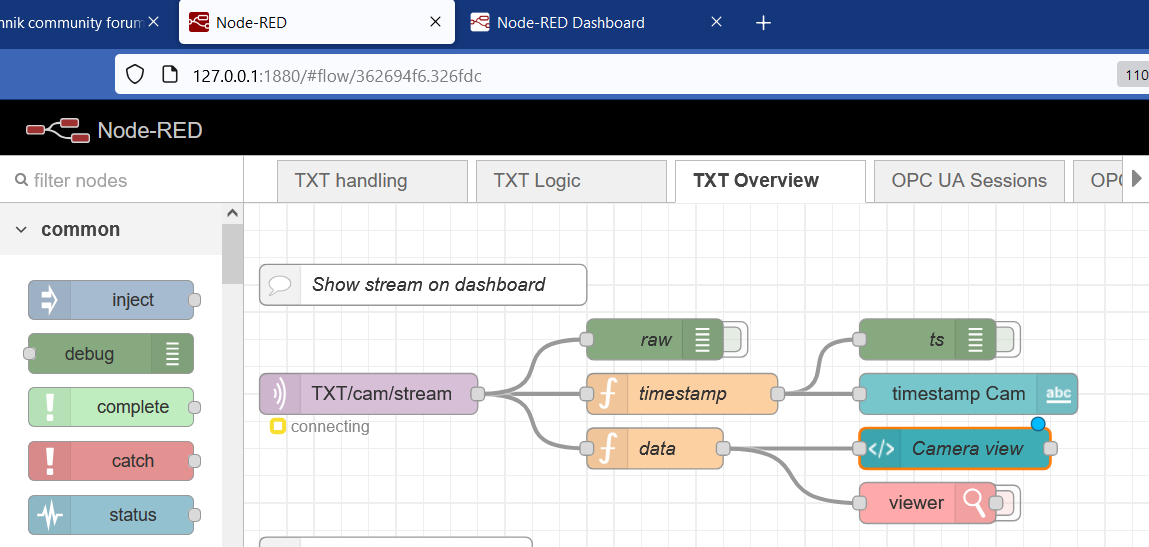Click the input port of ts debug node
Image resolution: width=1149 pixels, height=547 pixels.
(860, 339)
